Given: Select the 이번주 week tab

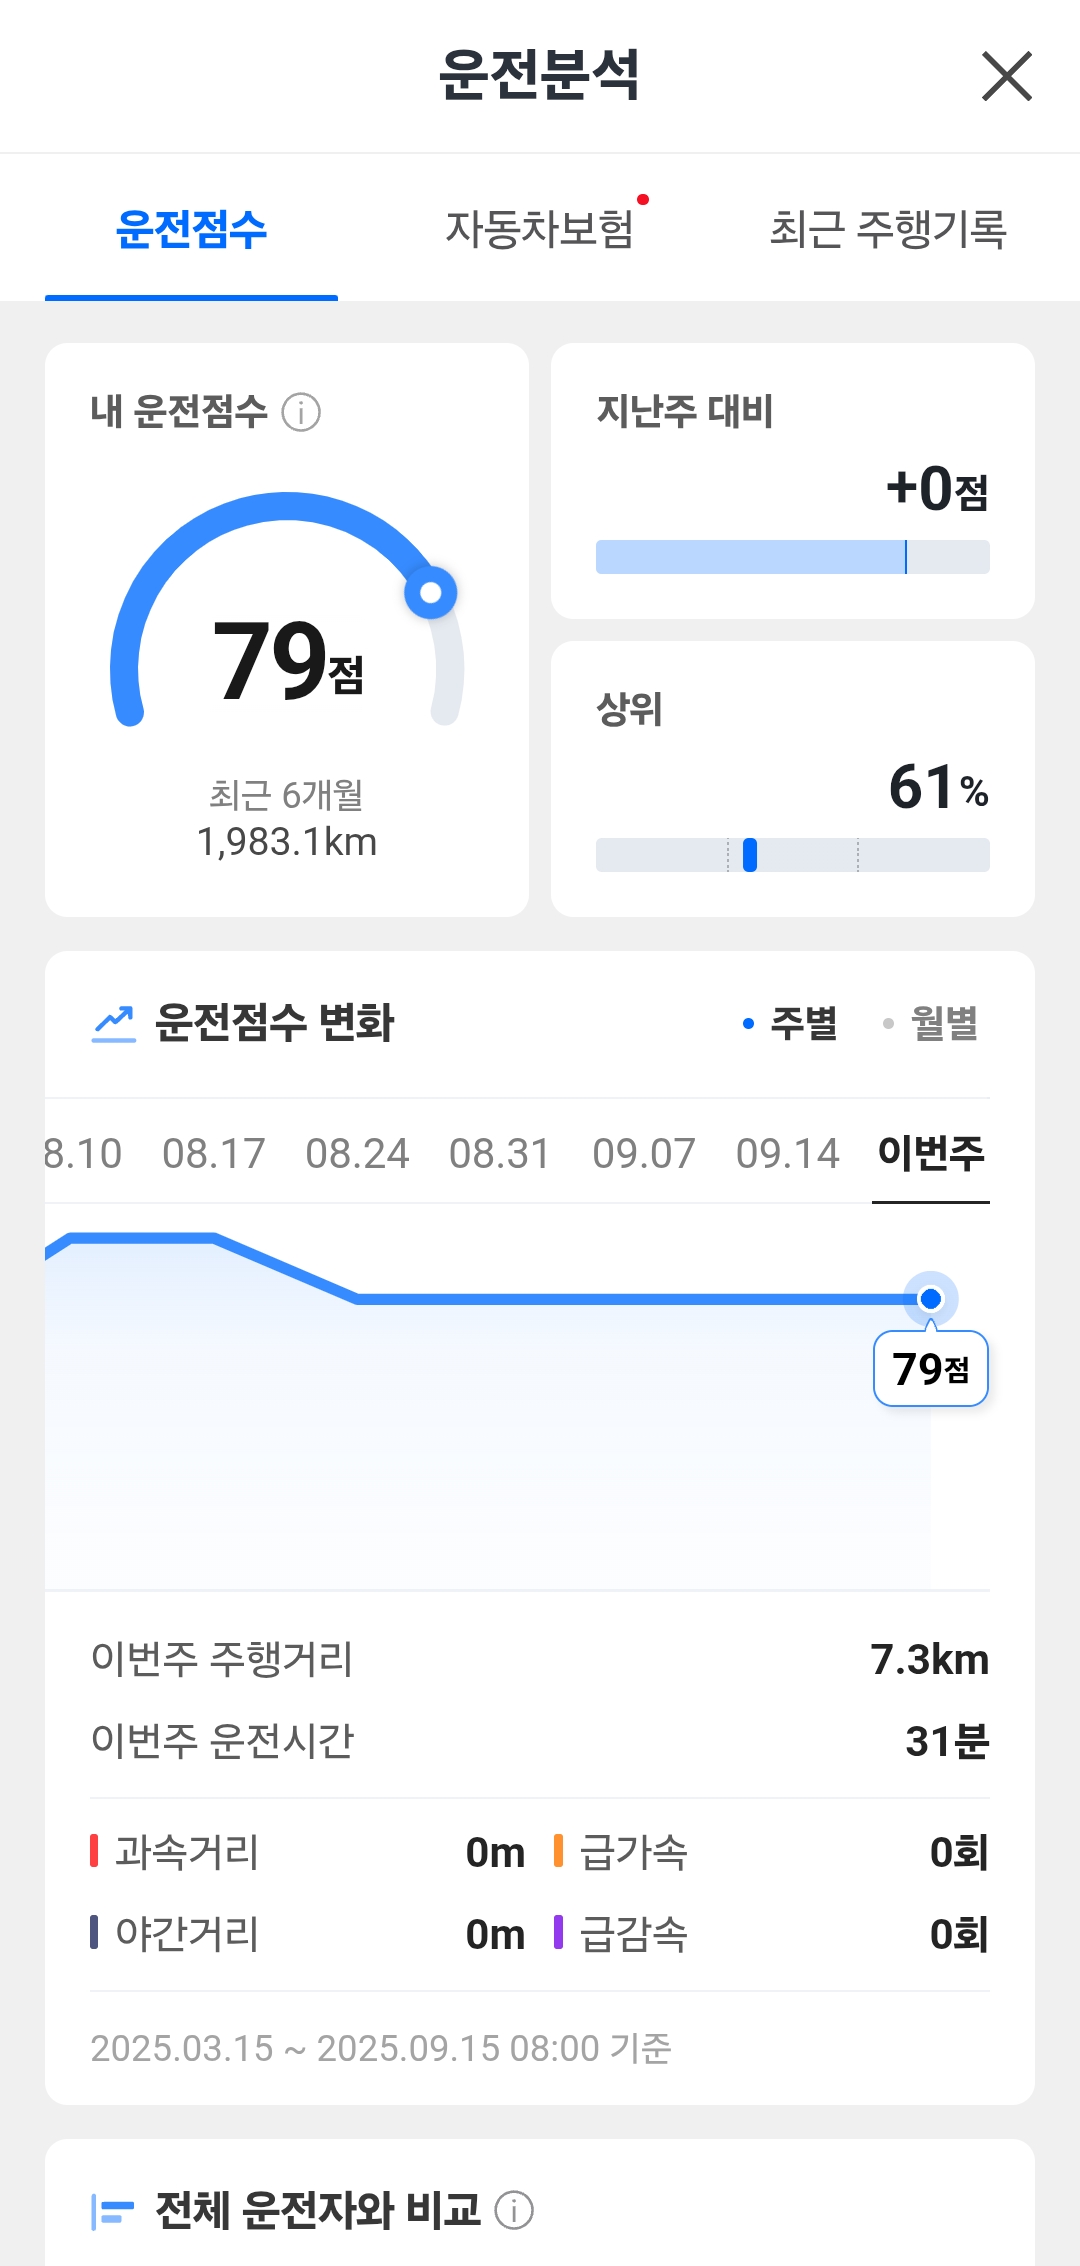Looking at the screenshot, I should (931, 1153).
